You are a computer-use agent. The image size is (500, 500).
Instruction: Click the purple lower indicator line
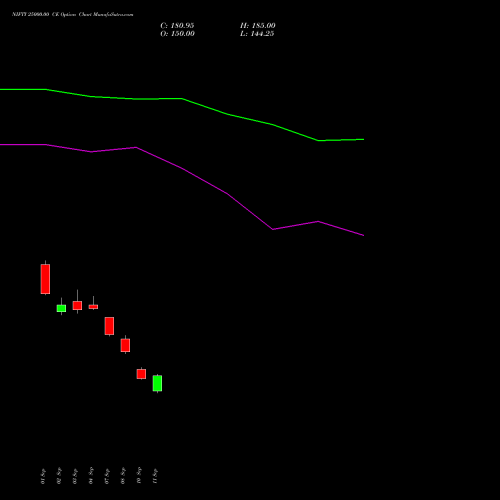[x=182, y=168]
